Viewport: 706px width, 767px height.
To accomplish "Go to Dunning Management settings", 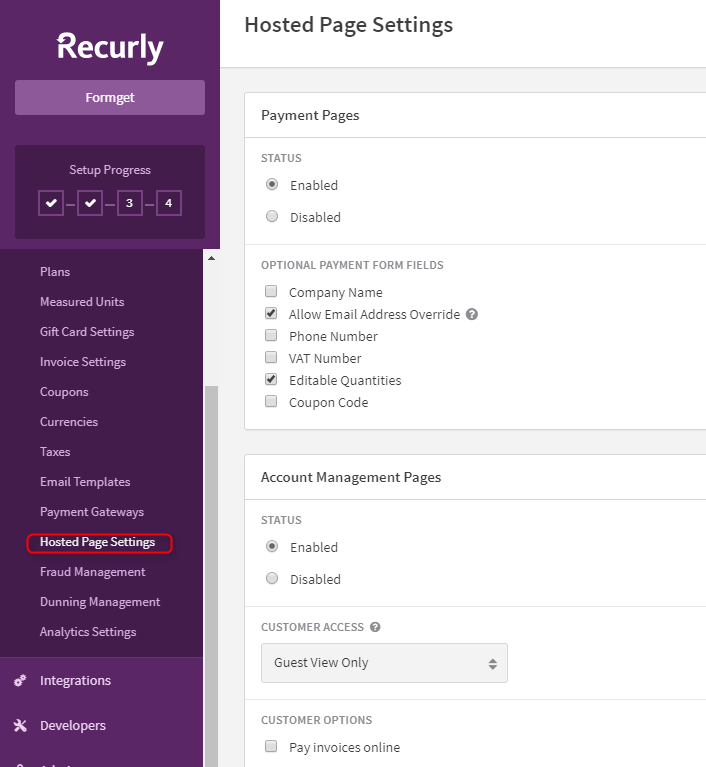I will (x=100, y=602).
